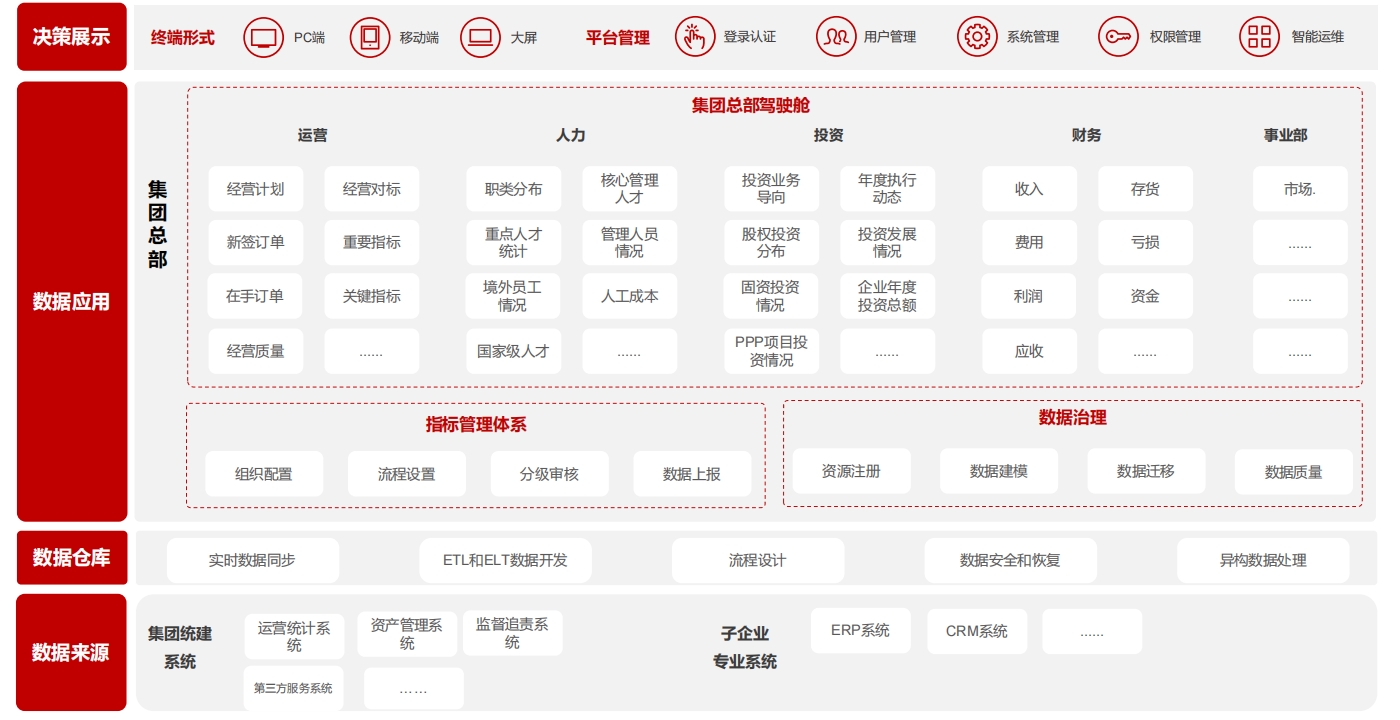Select 实时数据同步 in data warehouse row
The height and width of the screenshot is (720, 1400).
pyautogui.click(x=252, y=560)
